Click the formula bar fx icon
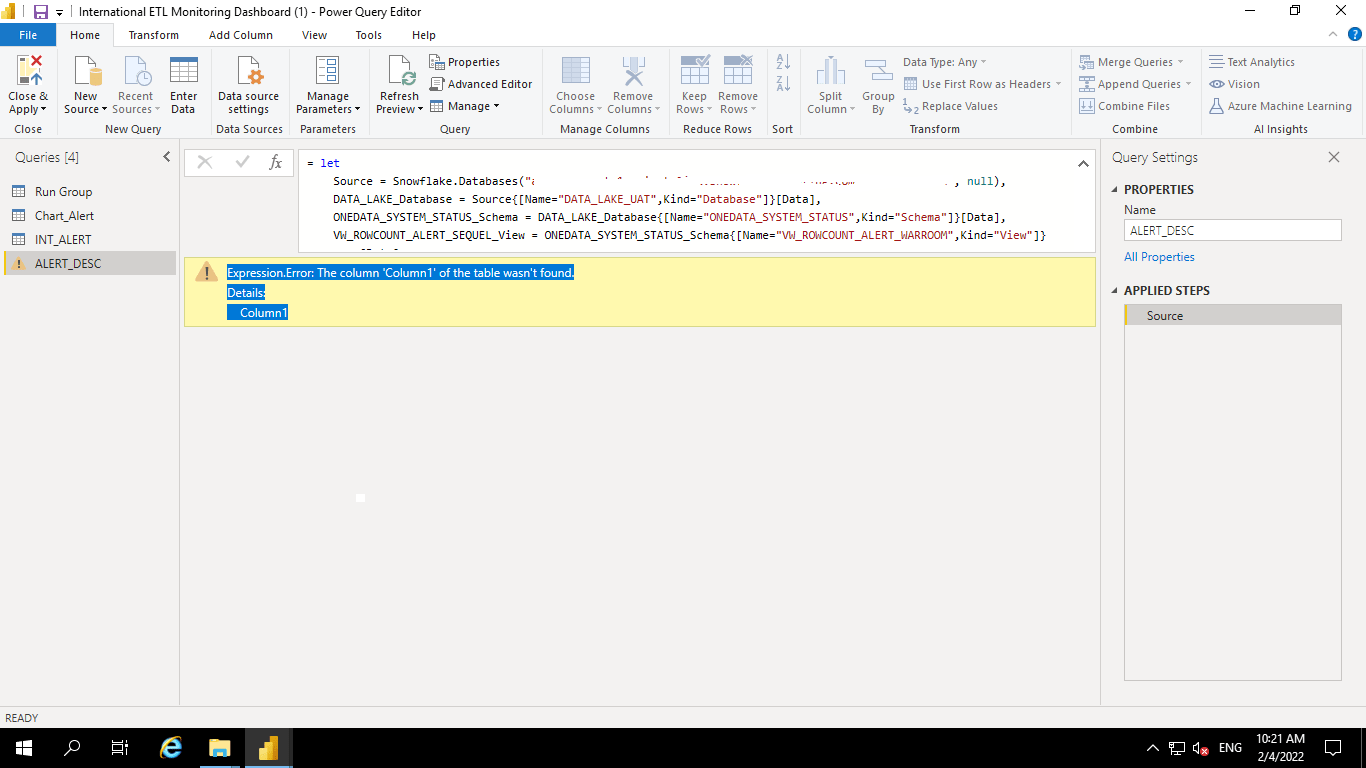Image resolution: width=1366 pixels, height=768 pixels. point(276,162)
